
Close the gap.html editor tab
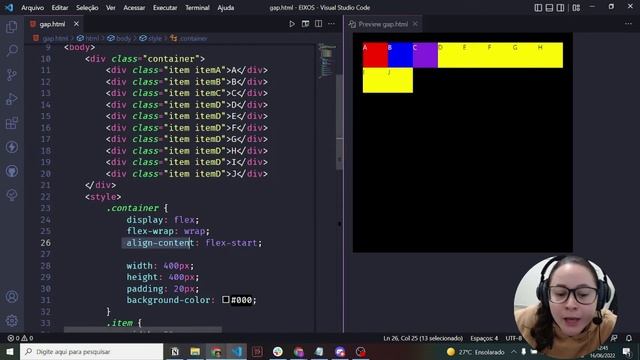pyautogui.click(x=76, y=24)
